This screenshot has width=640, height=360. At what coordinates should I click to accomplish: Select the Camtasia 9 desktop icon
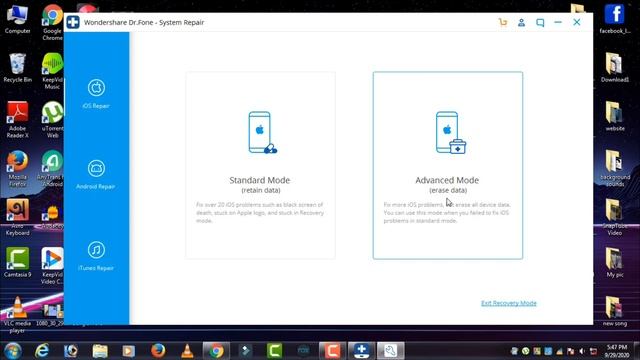point(17,262)
